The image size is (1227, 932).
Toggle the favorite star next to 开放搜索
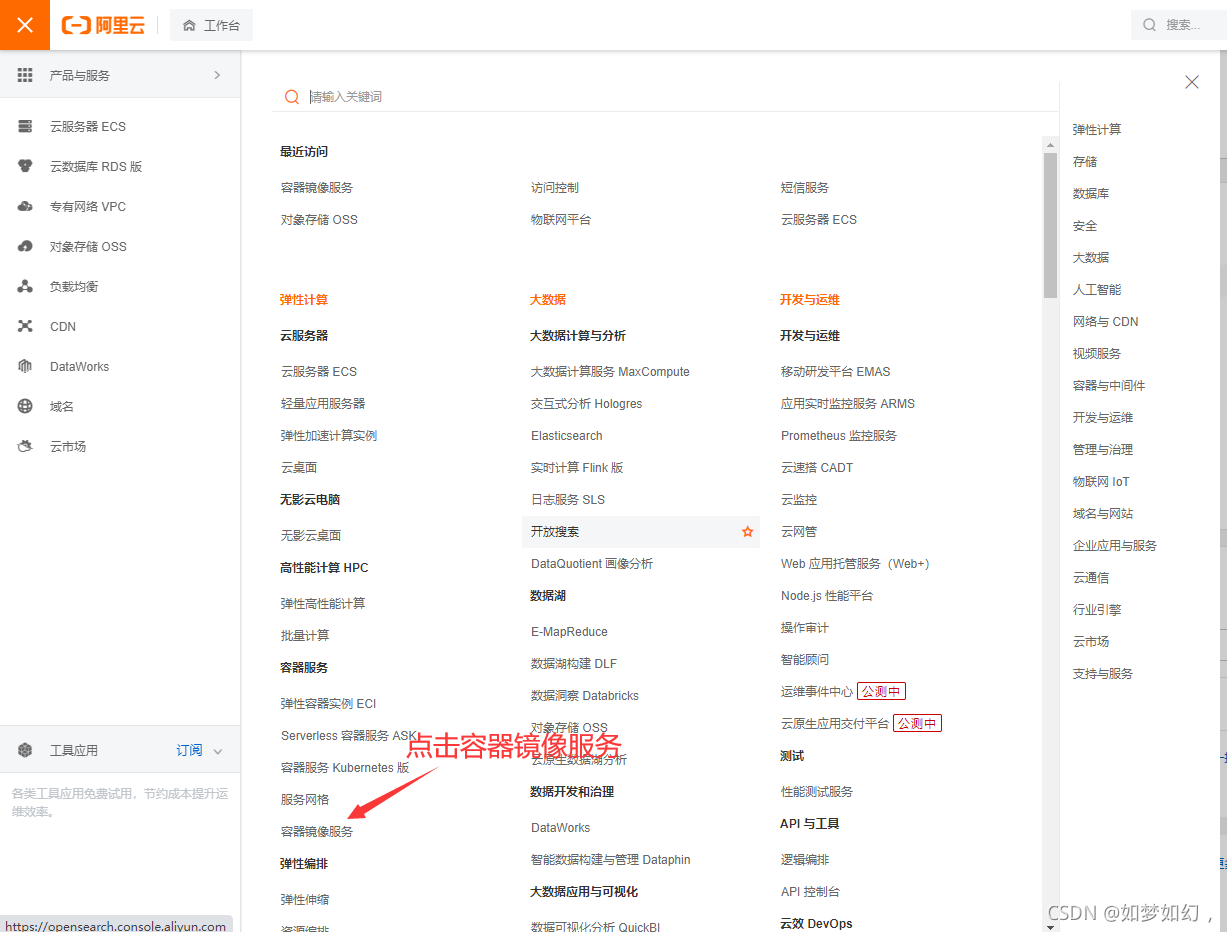[747, 532]
